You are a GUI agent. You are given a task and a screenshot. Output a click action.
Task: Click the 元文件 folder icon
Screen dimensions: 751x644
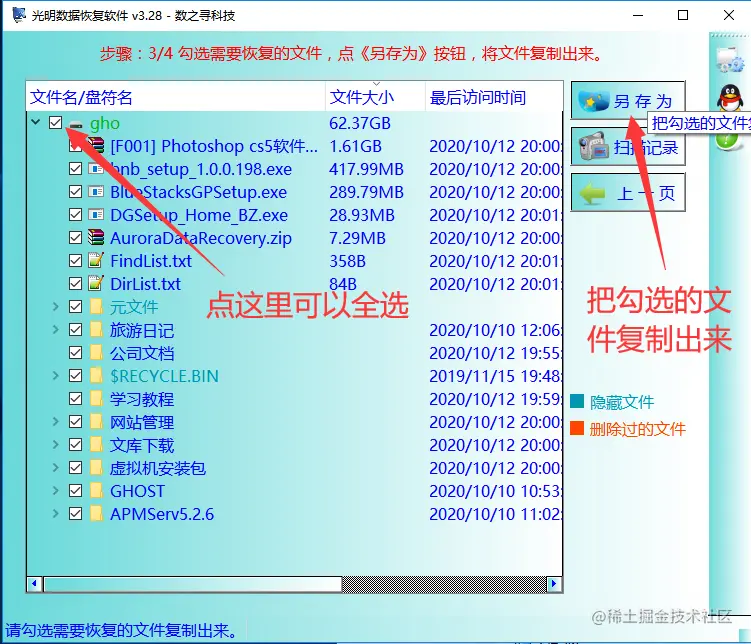(x=96, y=306)
